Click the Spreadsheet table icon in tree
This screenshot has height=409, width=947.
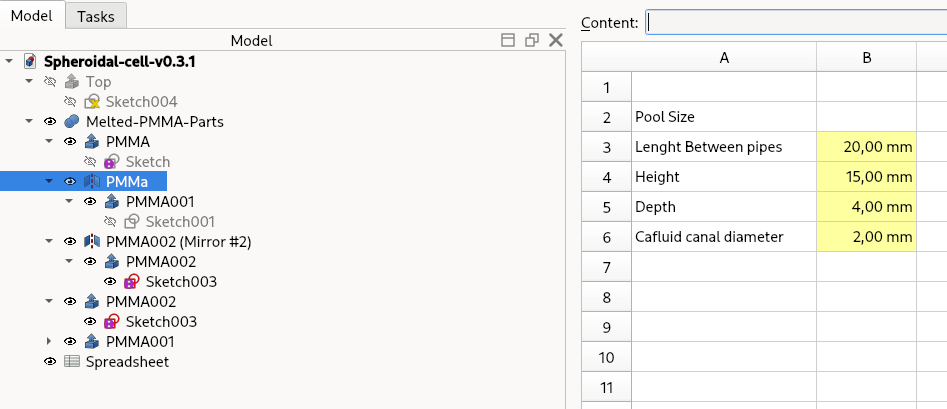click(71, 361)
